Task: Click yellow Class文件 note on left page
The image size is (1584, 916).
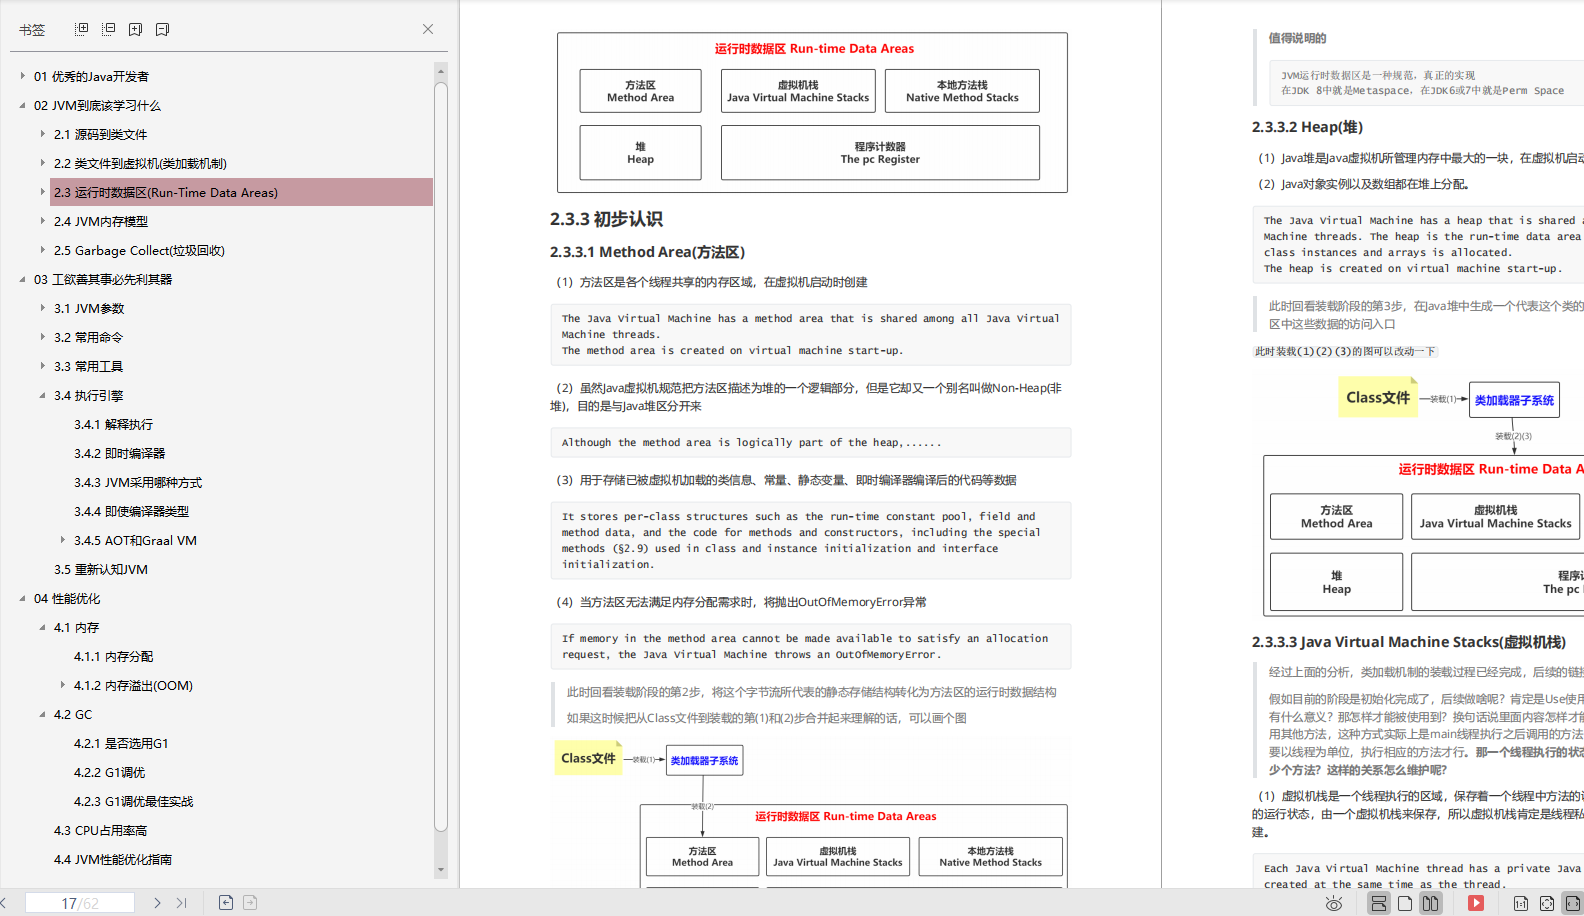Action: [x=588, y=758]
